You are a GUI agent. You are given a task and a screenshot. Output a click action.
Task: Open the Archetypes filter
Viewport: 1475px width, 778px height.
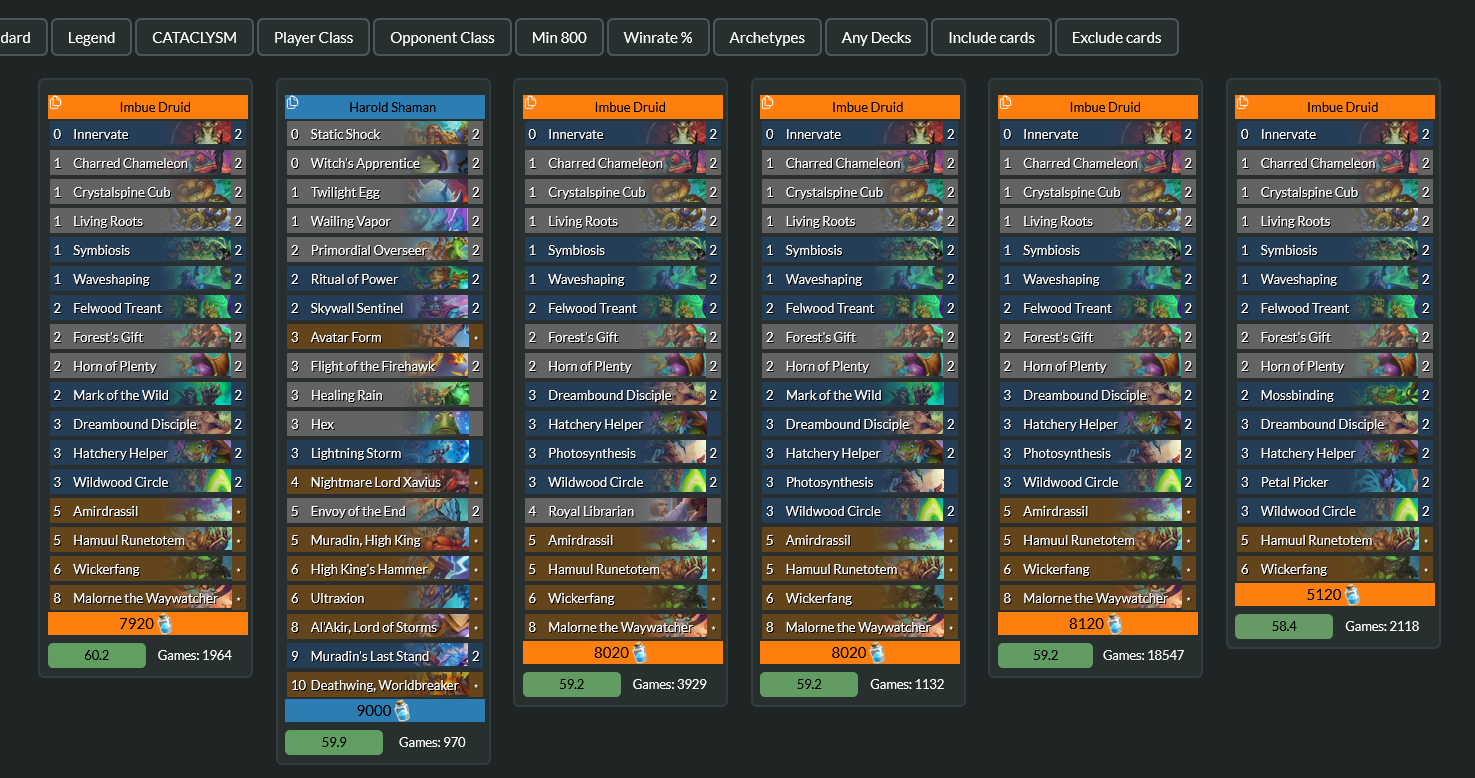tap(767, 38)
